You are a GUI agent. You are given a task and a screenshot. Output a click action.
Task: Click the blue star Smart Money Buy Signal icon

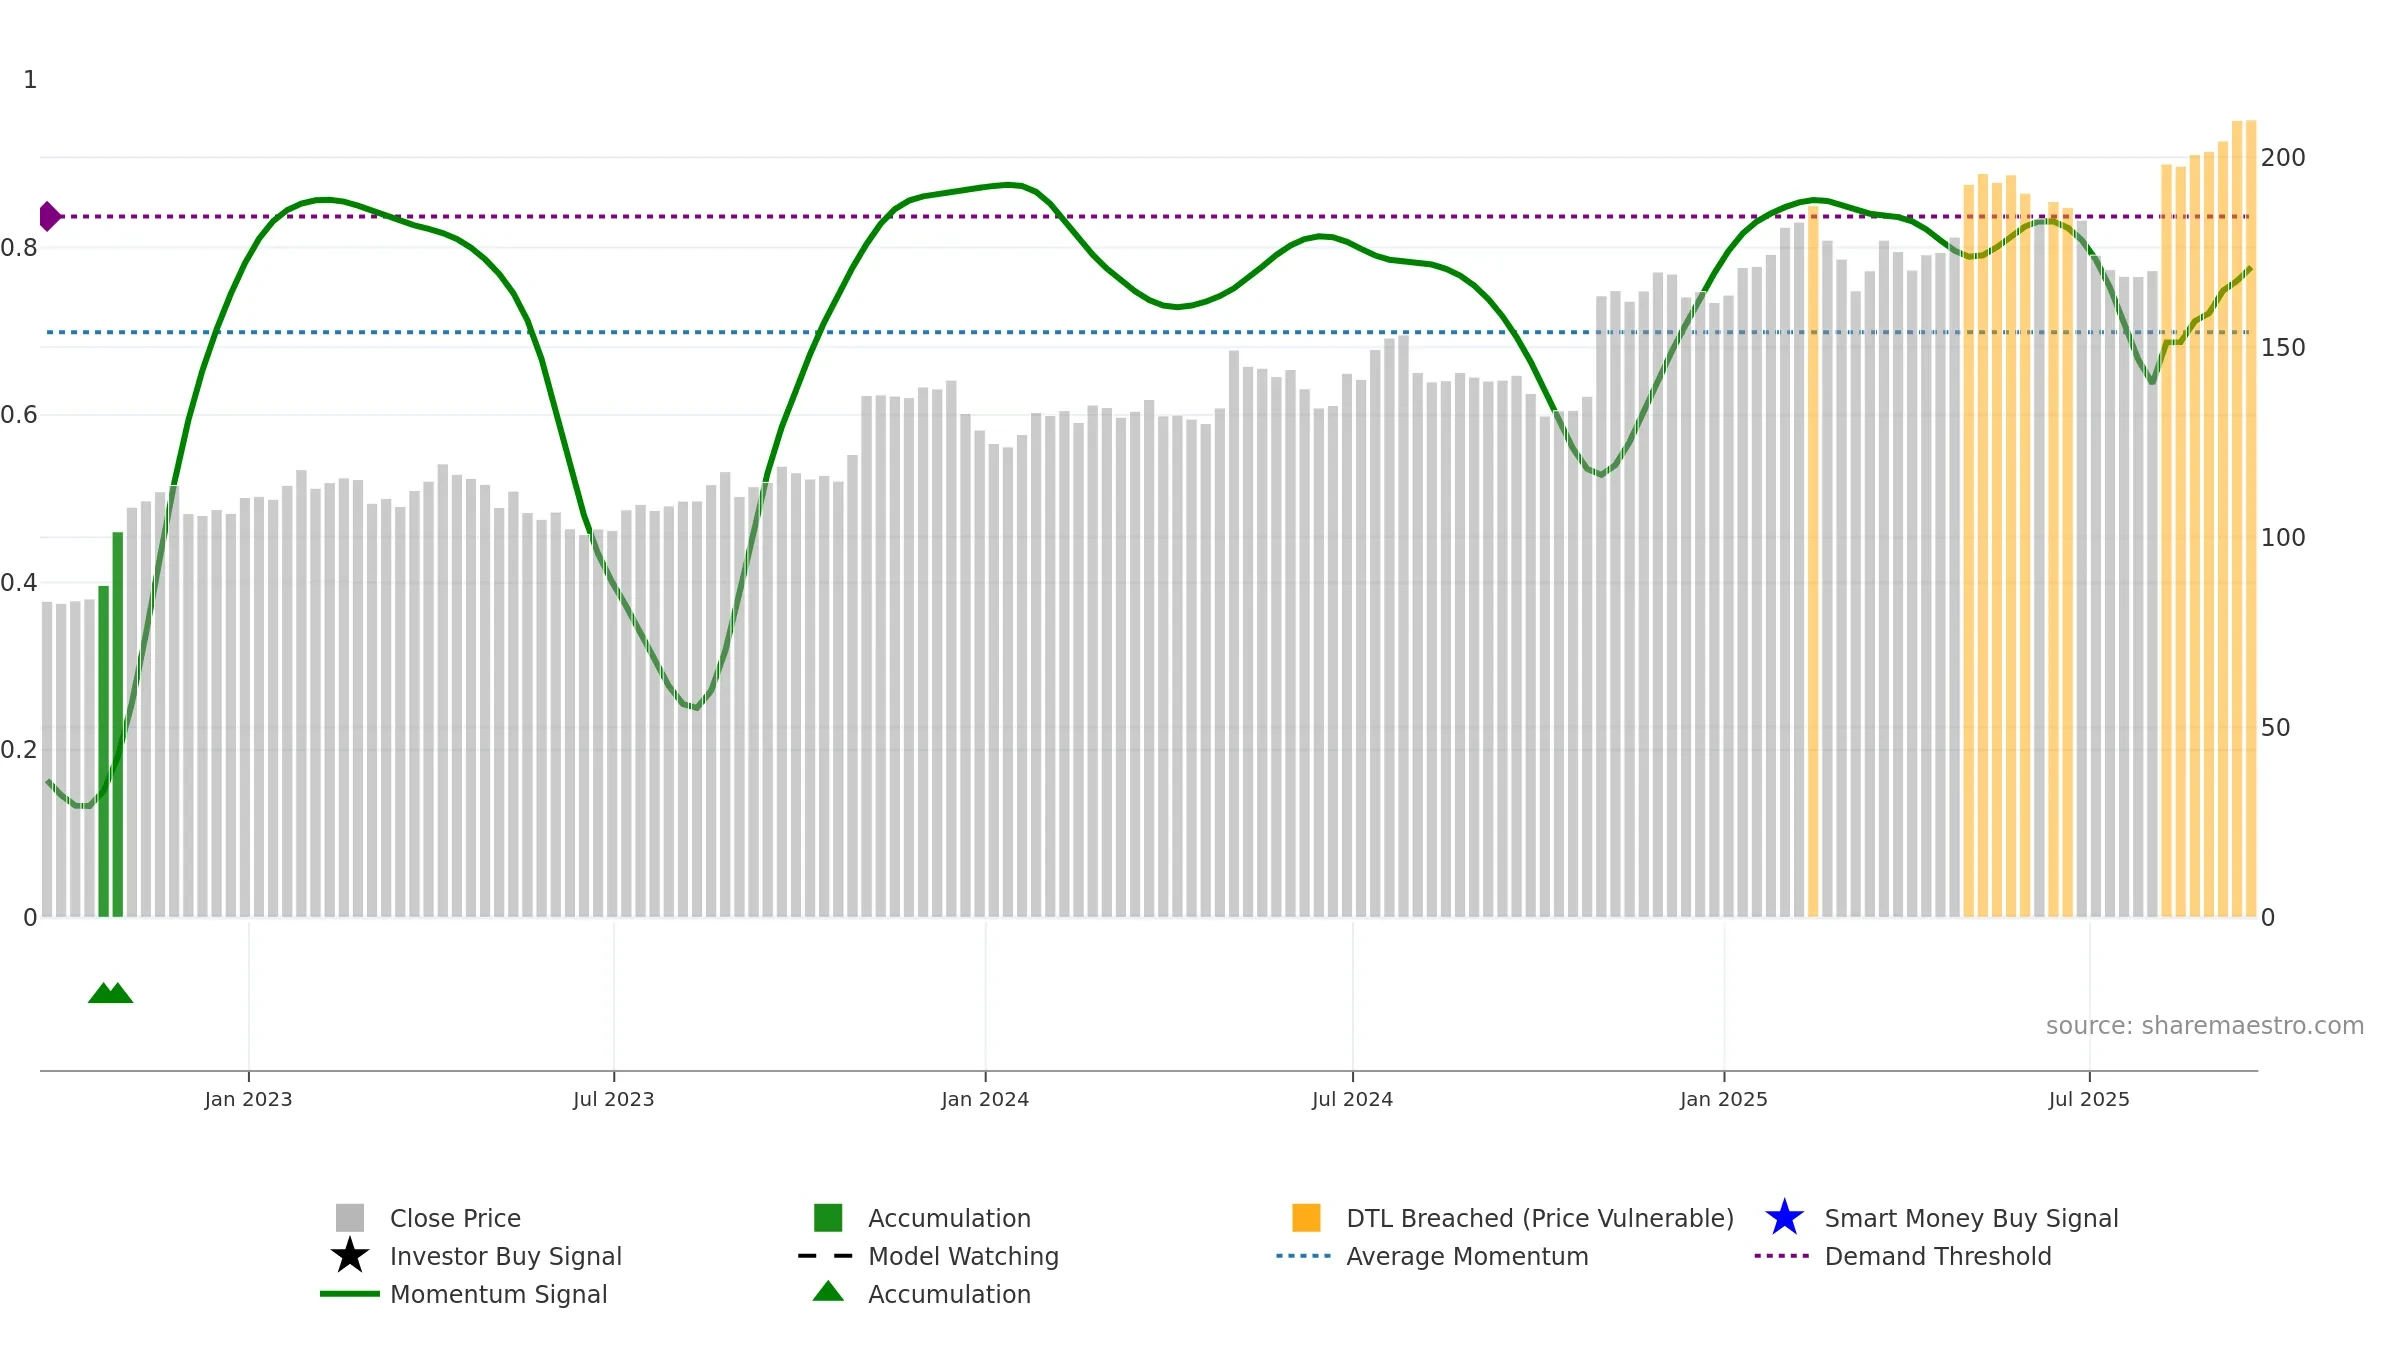click(x=1785, y=1218)
